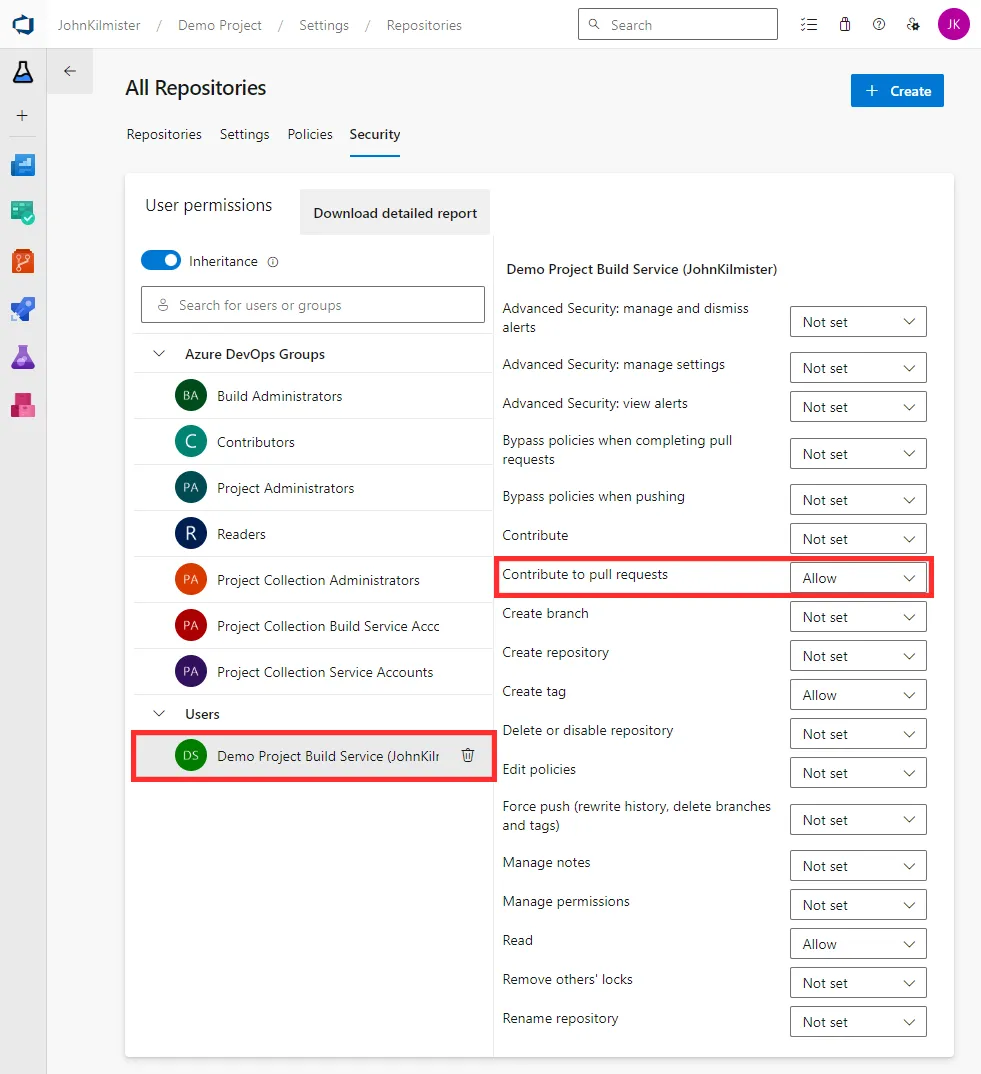Viewport: 981px width, 1074px height.
Task: Click Search for users or groups field
Action: tap(312, 305)
